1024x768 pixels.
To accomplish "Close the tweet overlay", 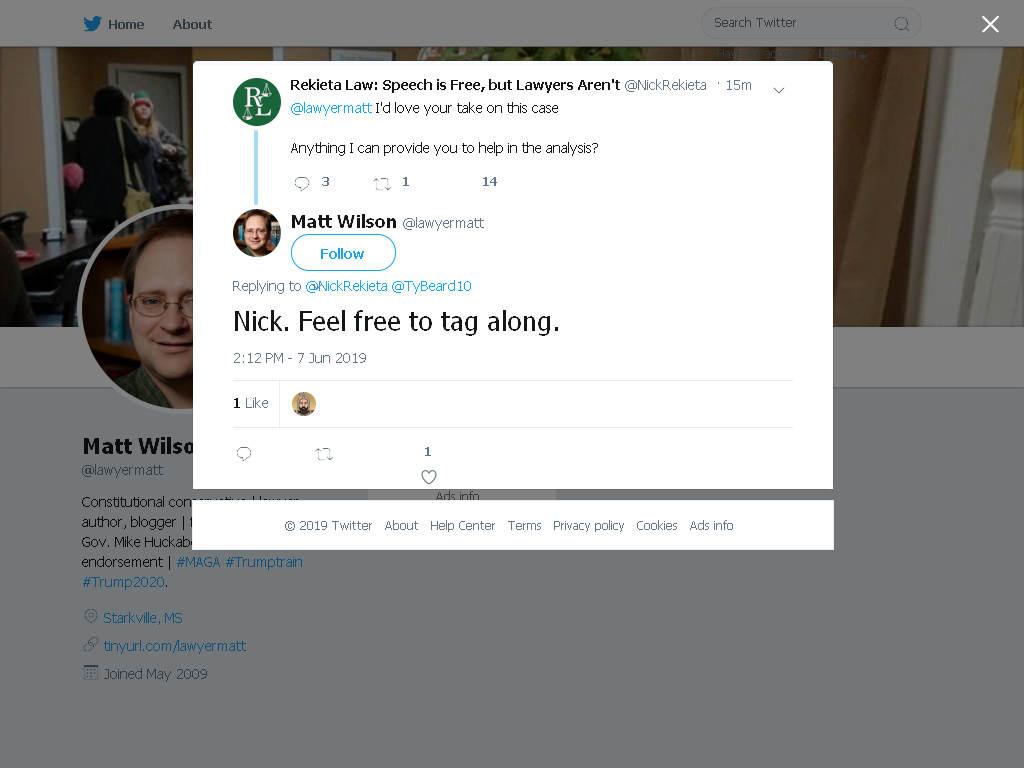I will (x=990, y=24).
